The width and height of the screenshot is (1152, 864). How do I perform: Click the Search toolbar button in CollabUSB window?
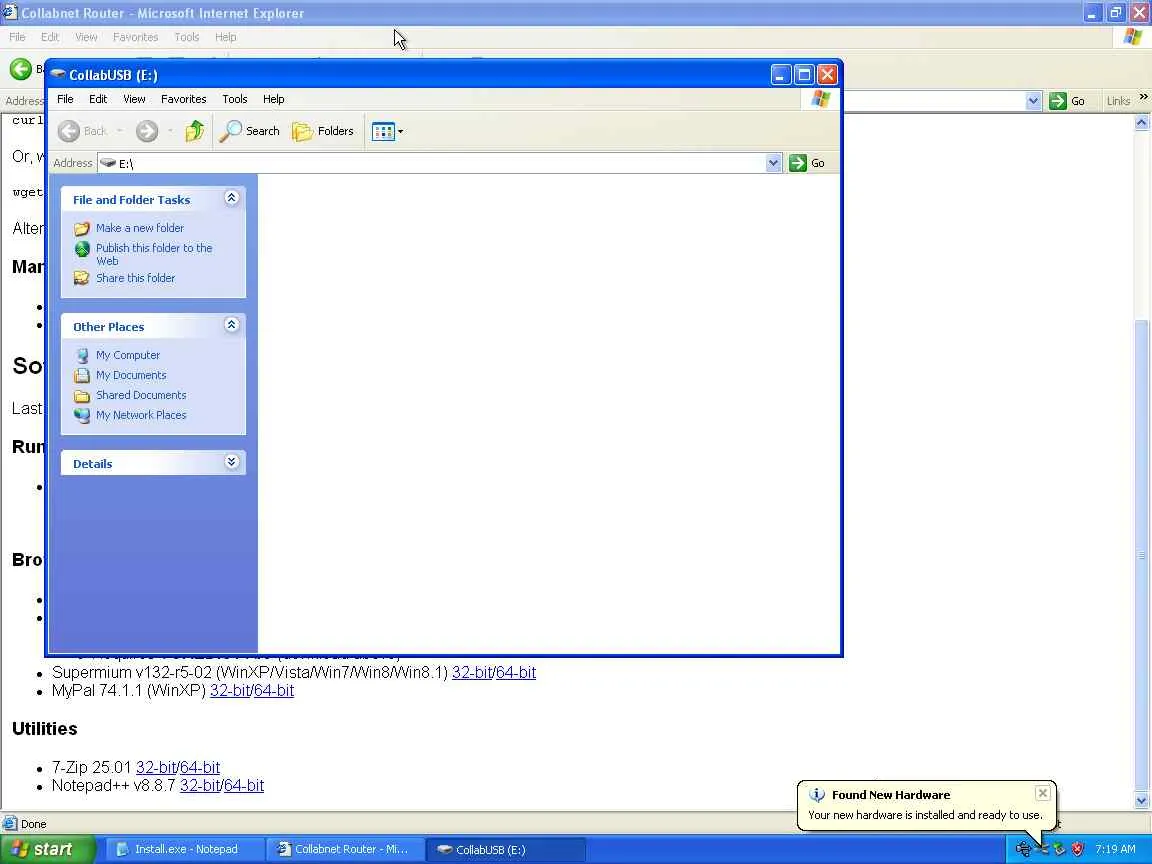point(250,131)
